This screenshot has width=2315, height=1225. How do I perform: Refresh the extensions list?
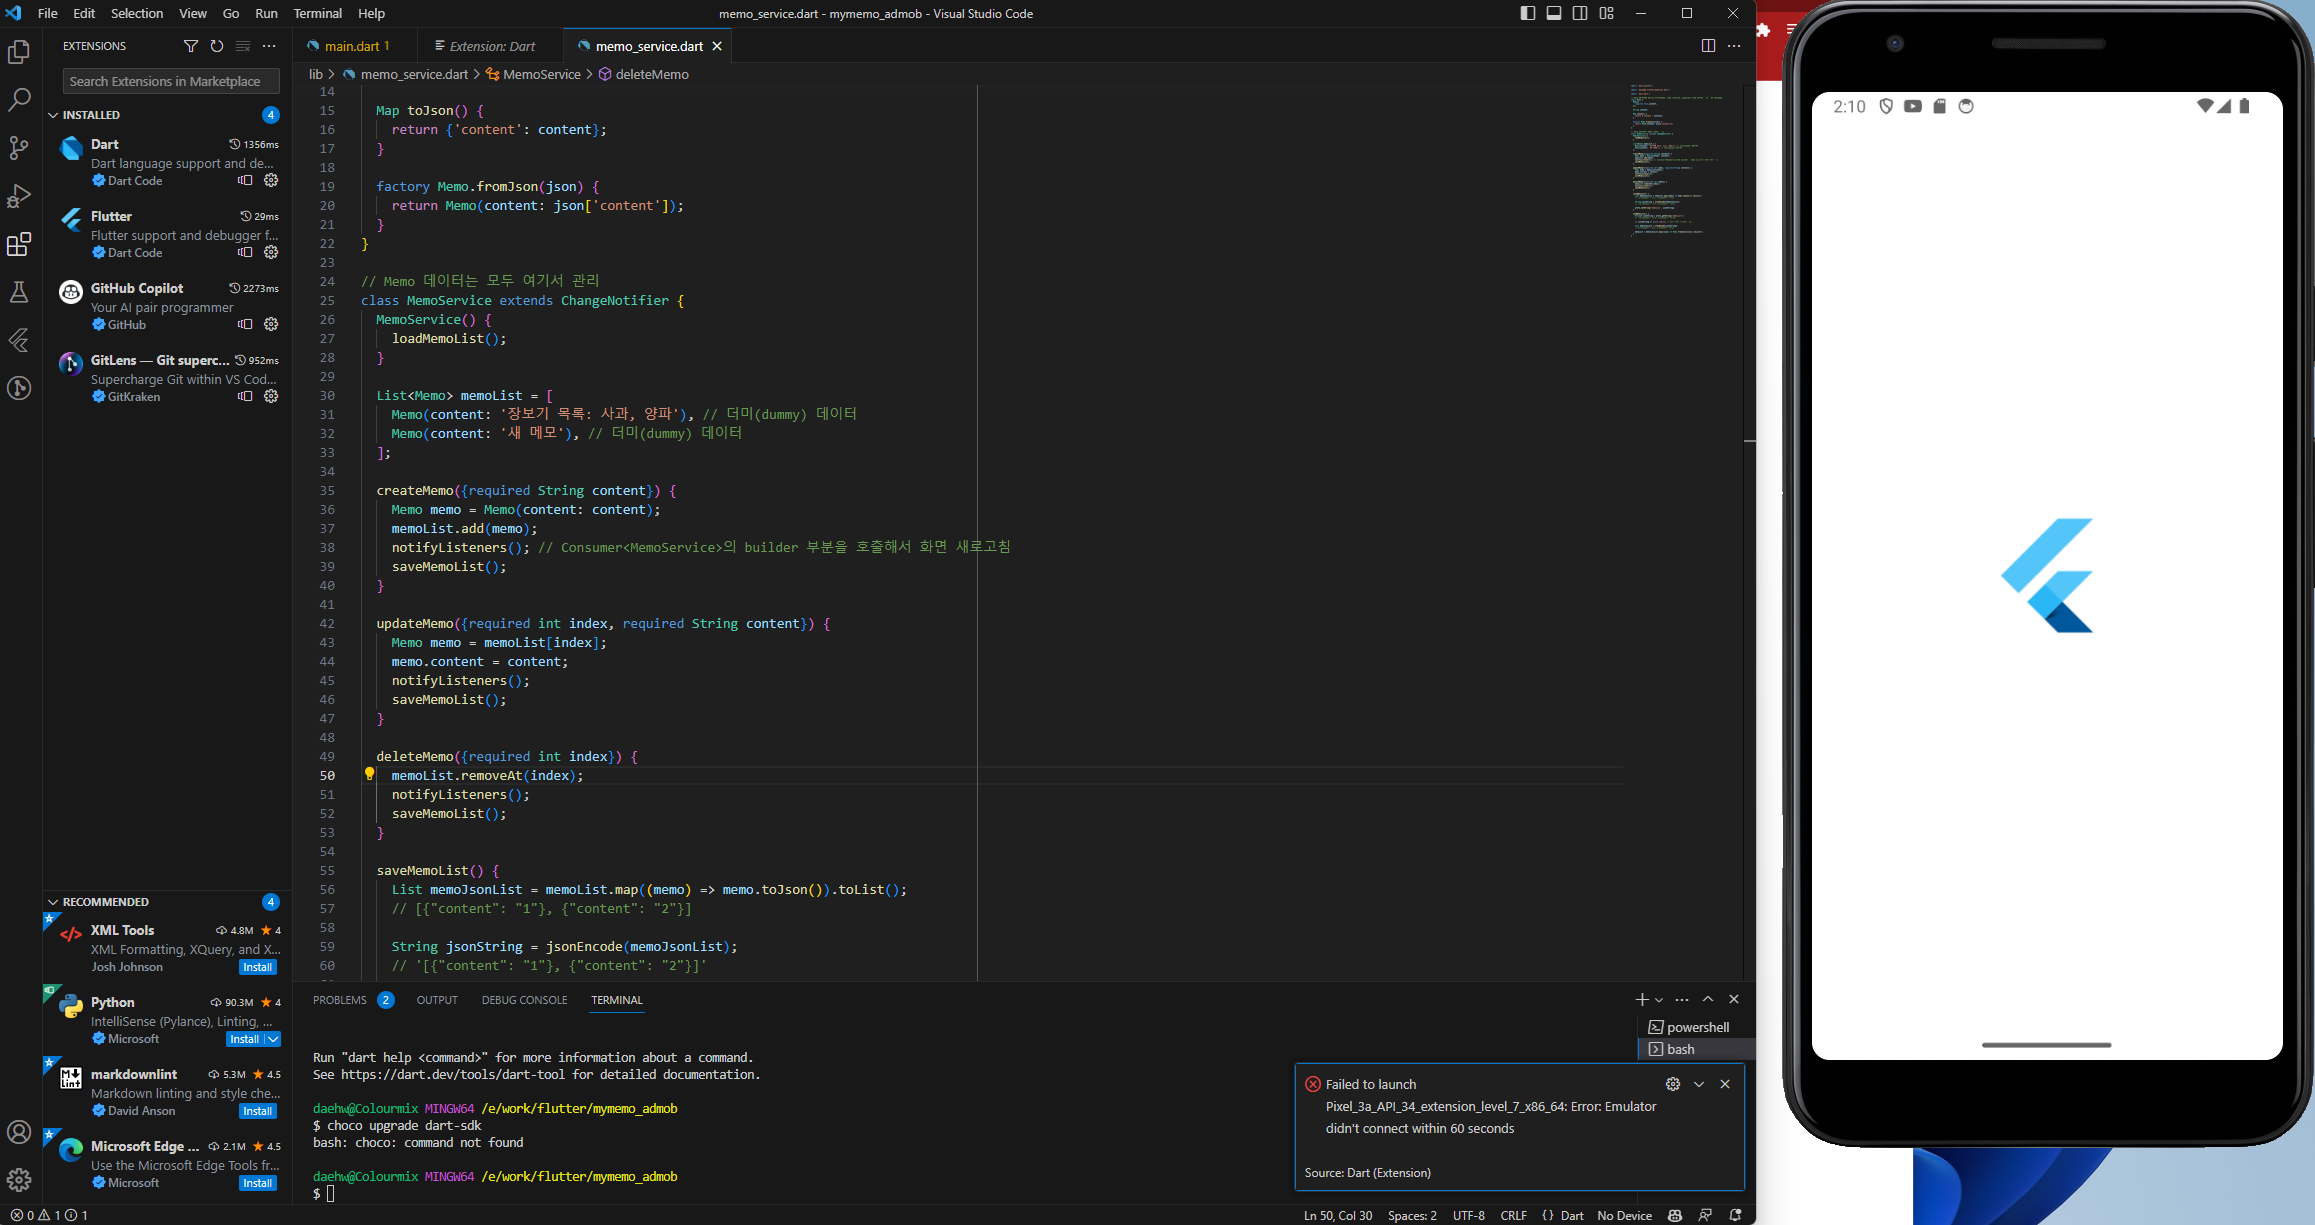pos(217,46)
